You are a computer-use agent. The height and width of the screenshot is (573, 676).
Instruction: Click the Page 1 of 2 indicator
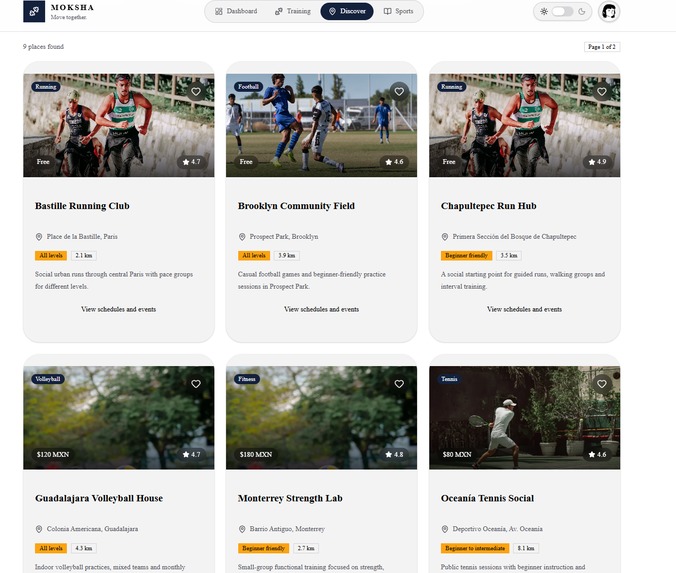602,47
